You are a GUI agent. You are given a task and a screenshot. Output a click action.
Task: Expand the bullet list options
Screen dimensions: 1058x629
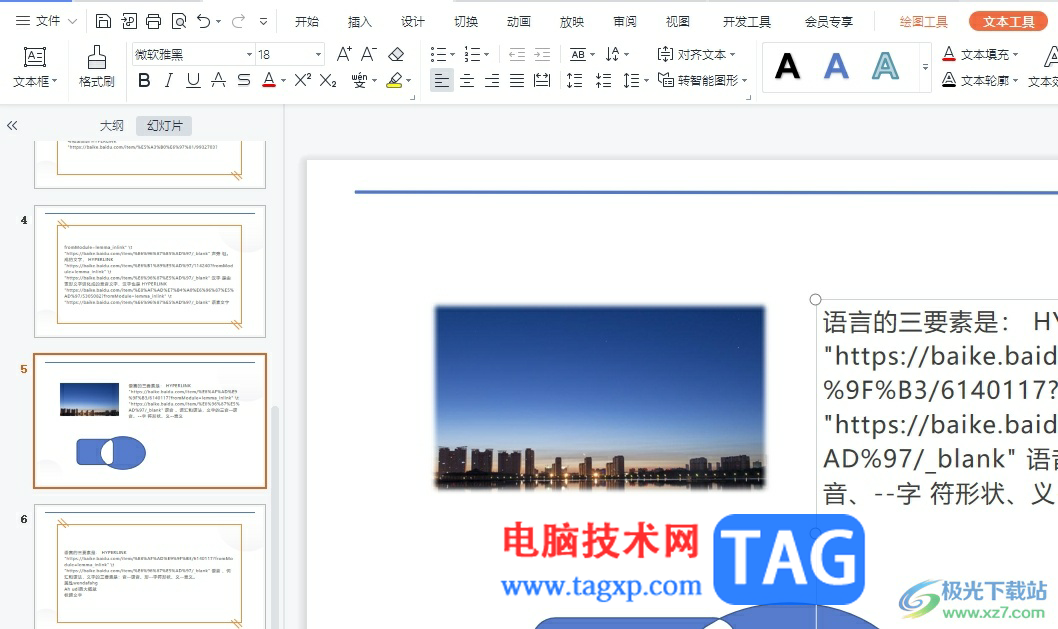452,55
